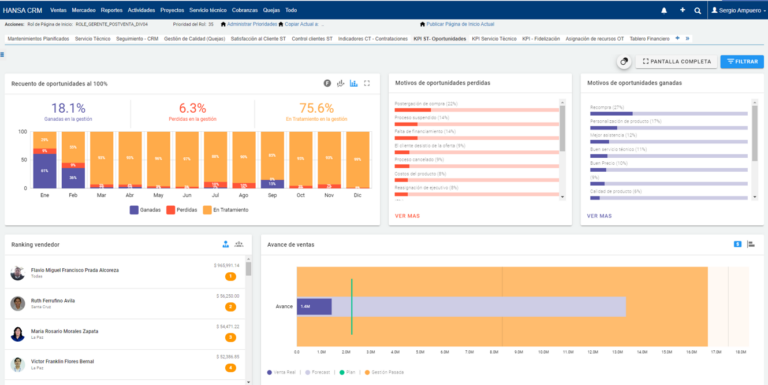Click the PANTALLA COMPLETA button
The width and height of the screenshot is (768, 385).
click(x=676, y=62)
